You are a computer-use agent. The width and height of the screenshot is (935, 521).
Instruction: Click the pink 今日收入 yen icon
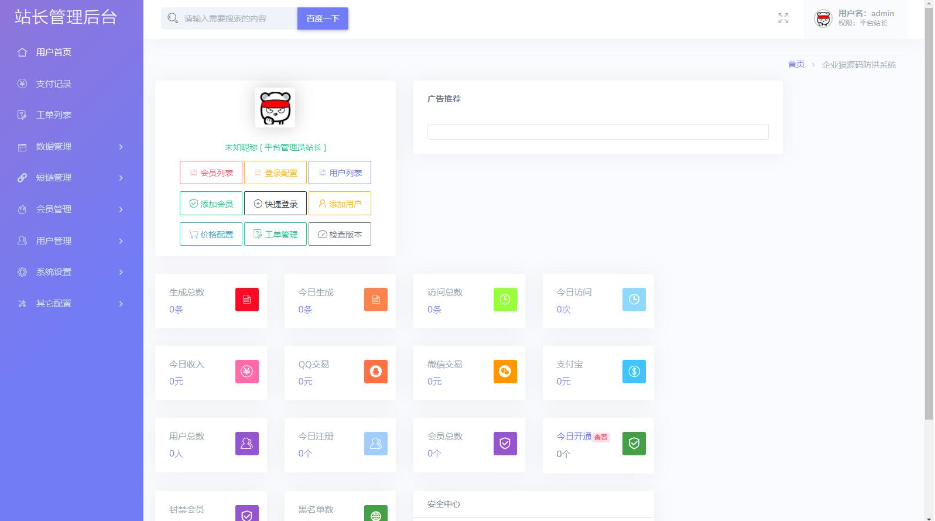[x=247, y=371]
